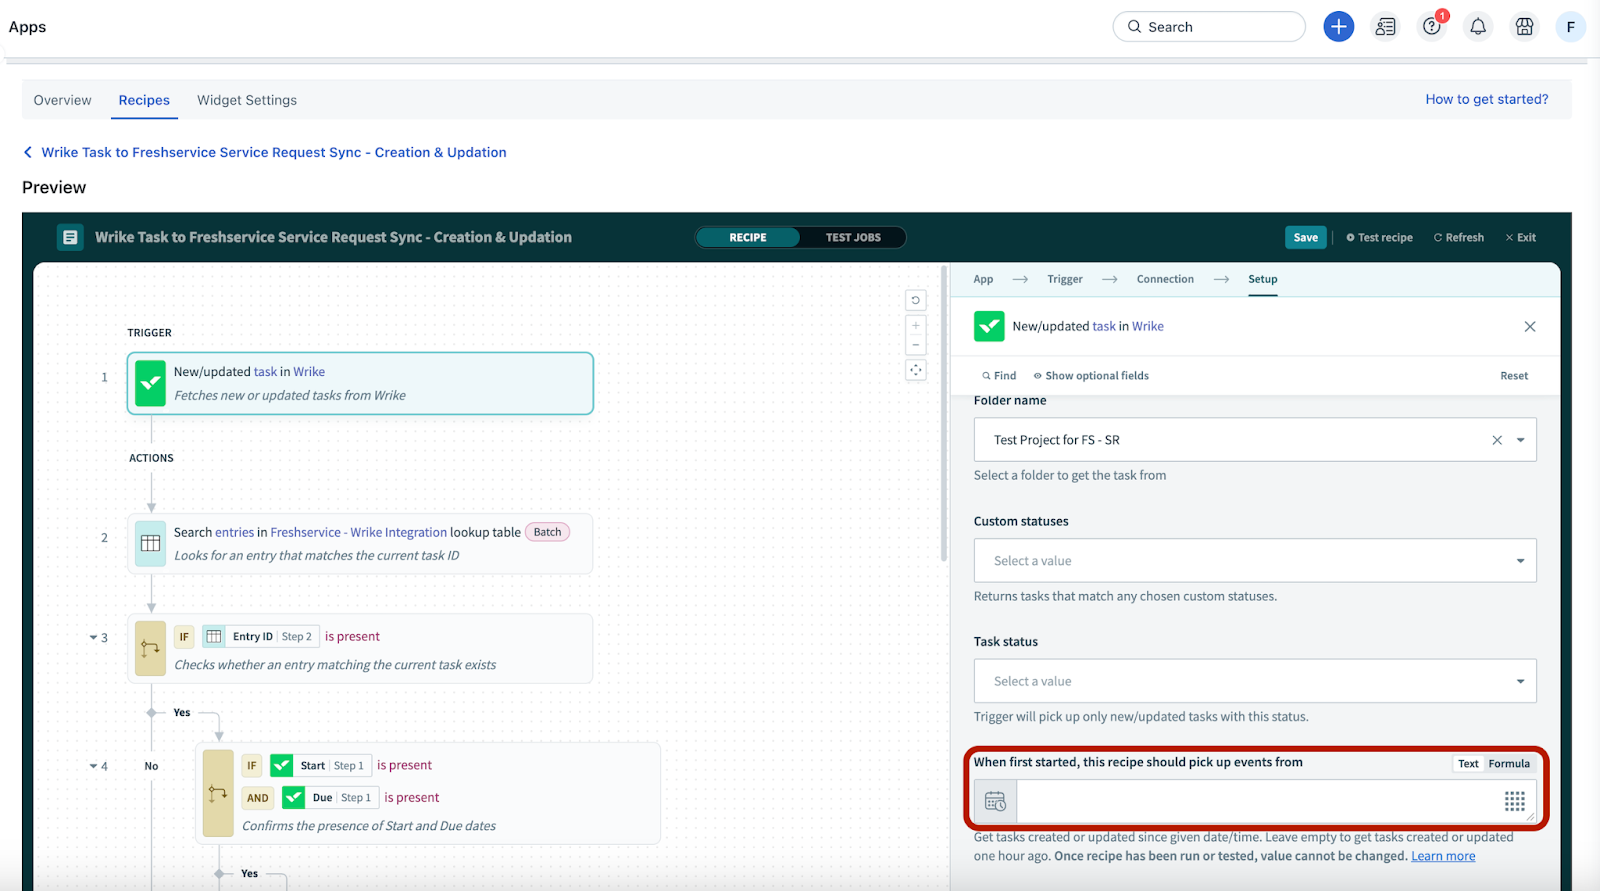Open How to get started? link
This screenshot has width=1600, height=891.
tap(1487, 99)
